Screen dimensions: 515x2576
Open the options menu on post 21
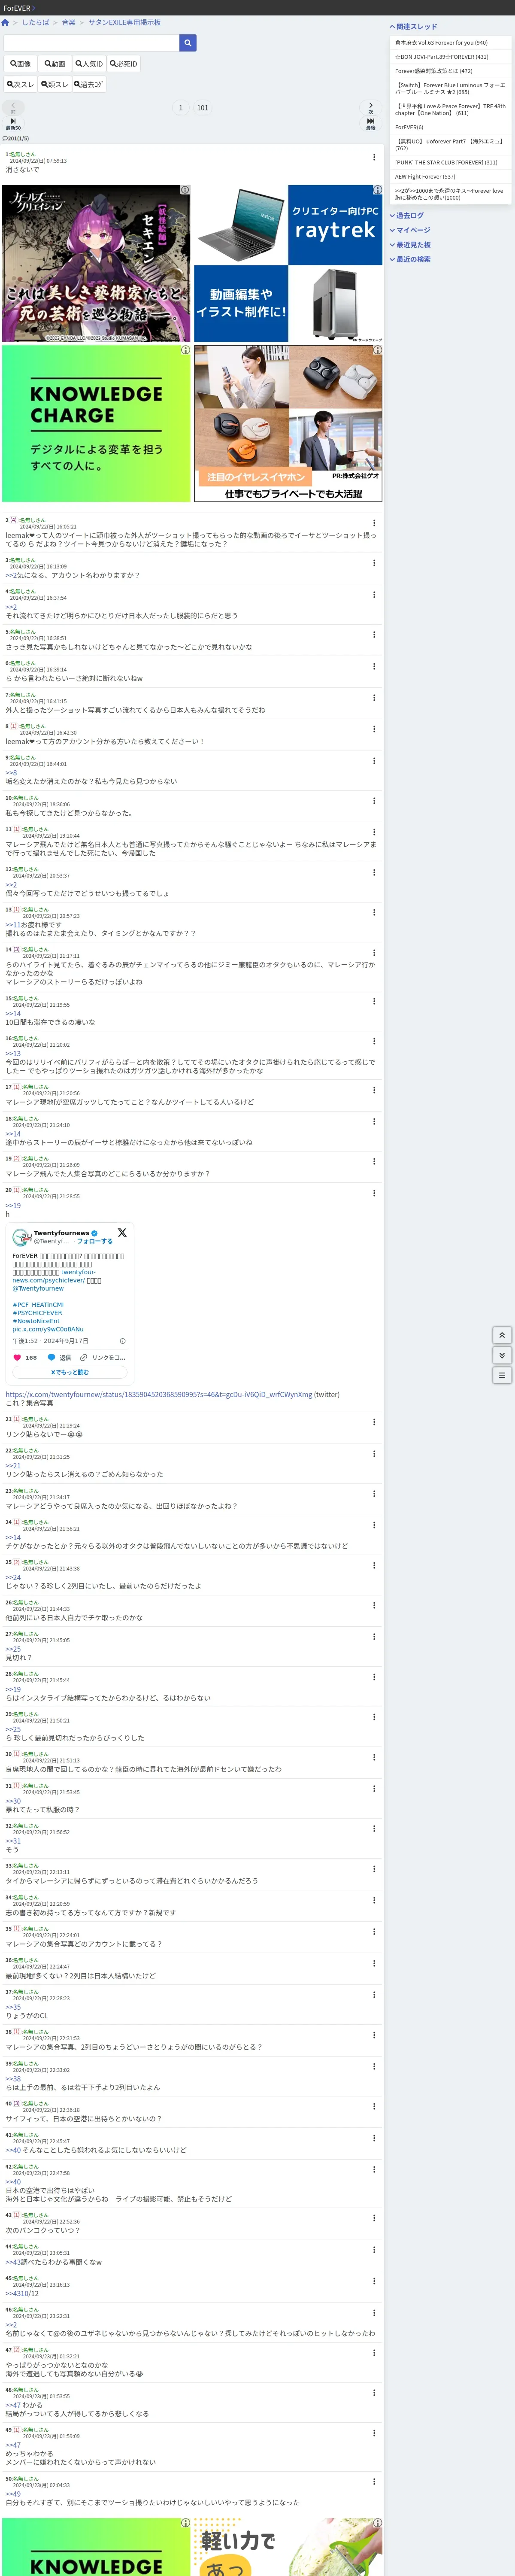(x=374, y=1422)
